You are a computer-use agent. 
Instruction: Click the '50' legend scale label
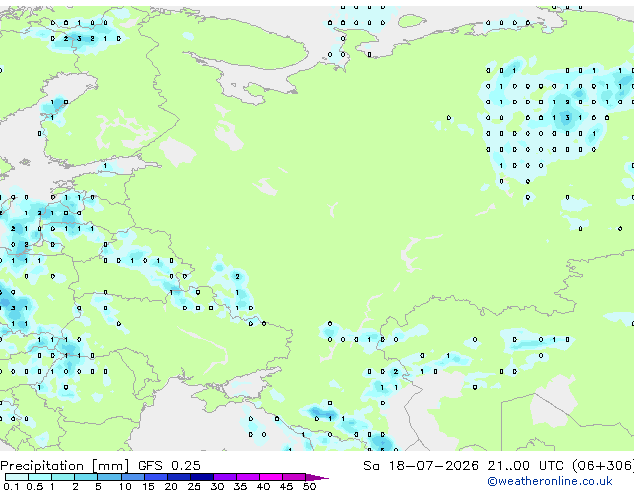(x=309, y=486)
